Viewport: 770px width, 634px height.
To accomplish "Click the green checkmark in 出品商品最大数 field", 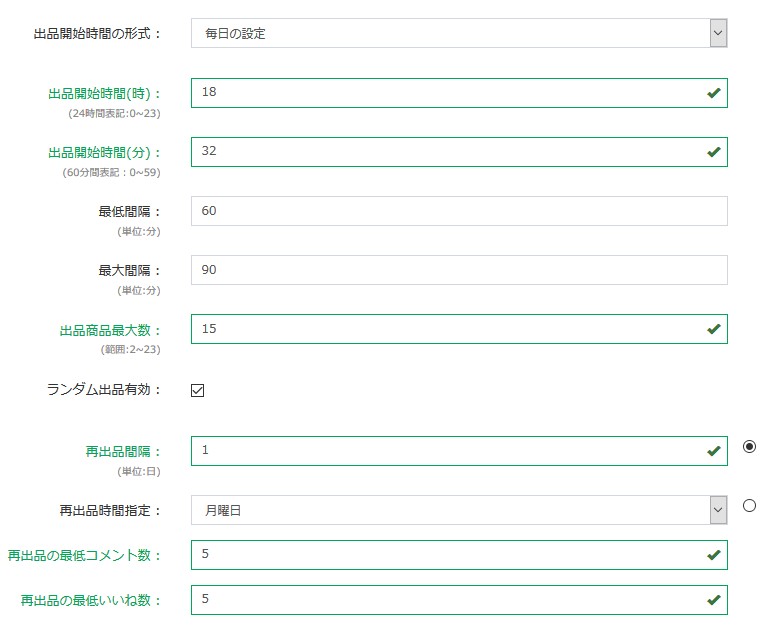I will point(713,329).
